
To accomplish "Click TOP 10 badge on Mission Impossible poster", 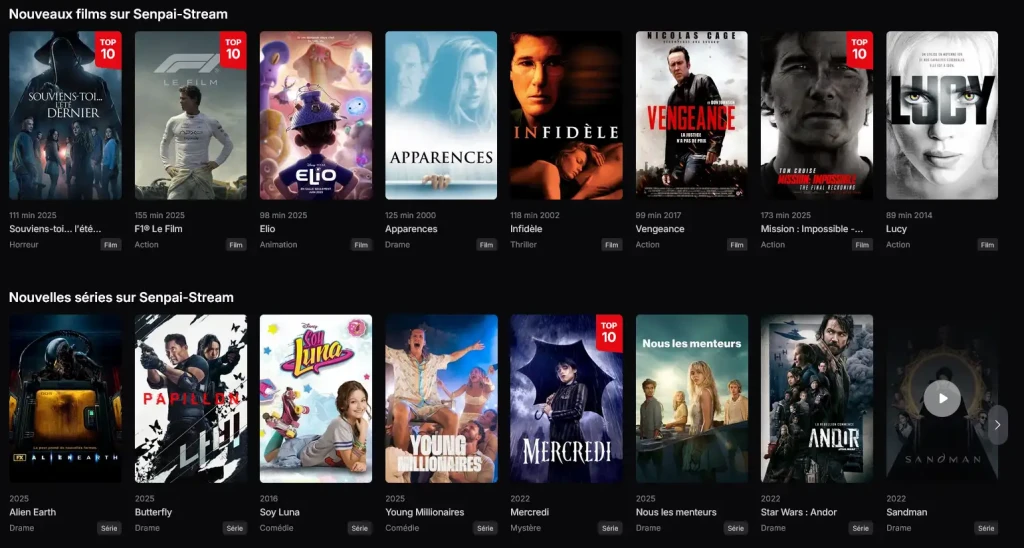I will tap(859, 49).
